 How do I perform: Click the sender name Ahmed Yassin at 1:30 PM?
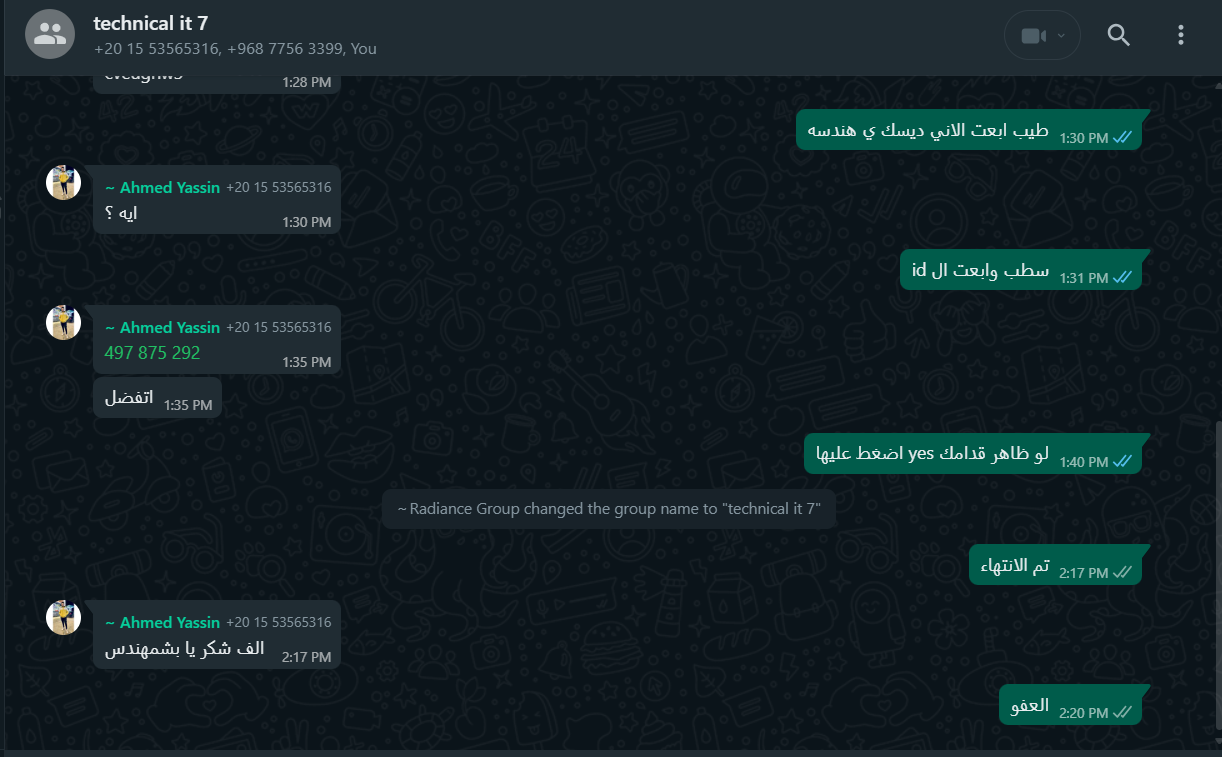coord(162,187)
